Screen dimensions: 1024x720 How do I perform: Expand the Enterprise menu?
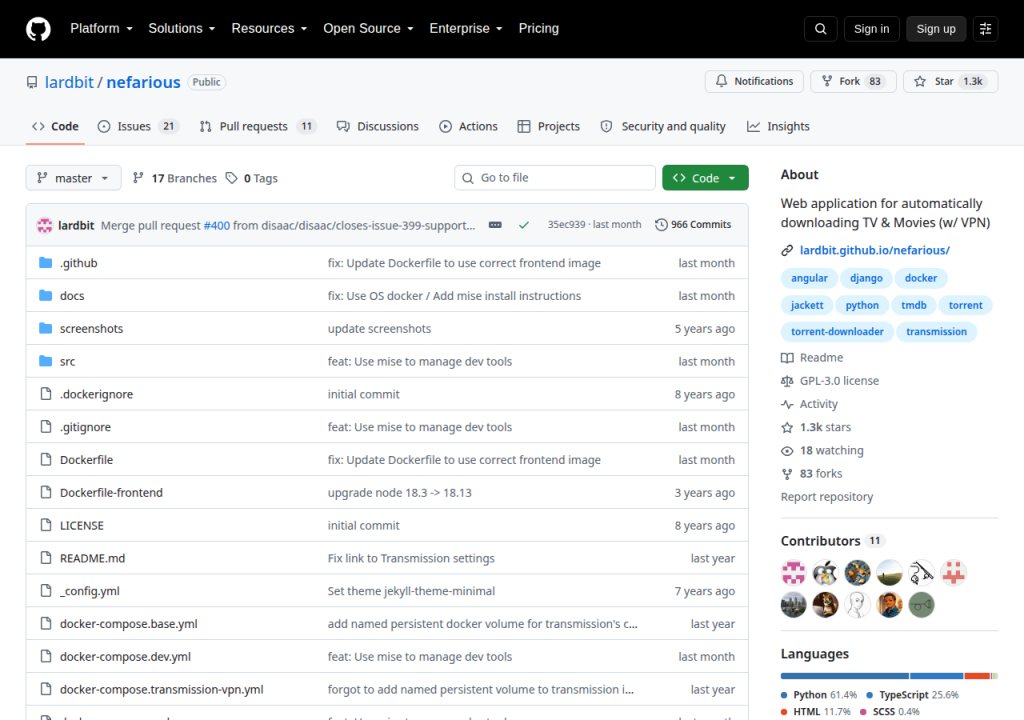[466, 29]
